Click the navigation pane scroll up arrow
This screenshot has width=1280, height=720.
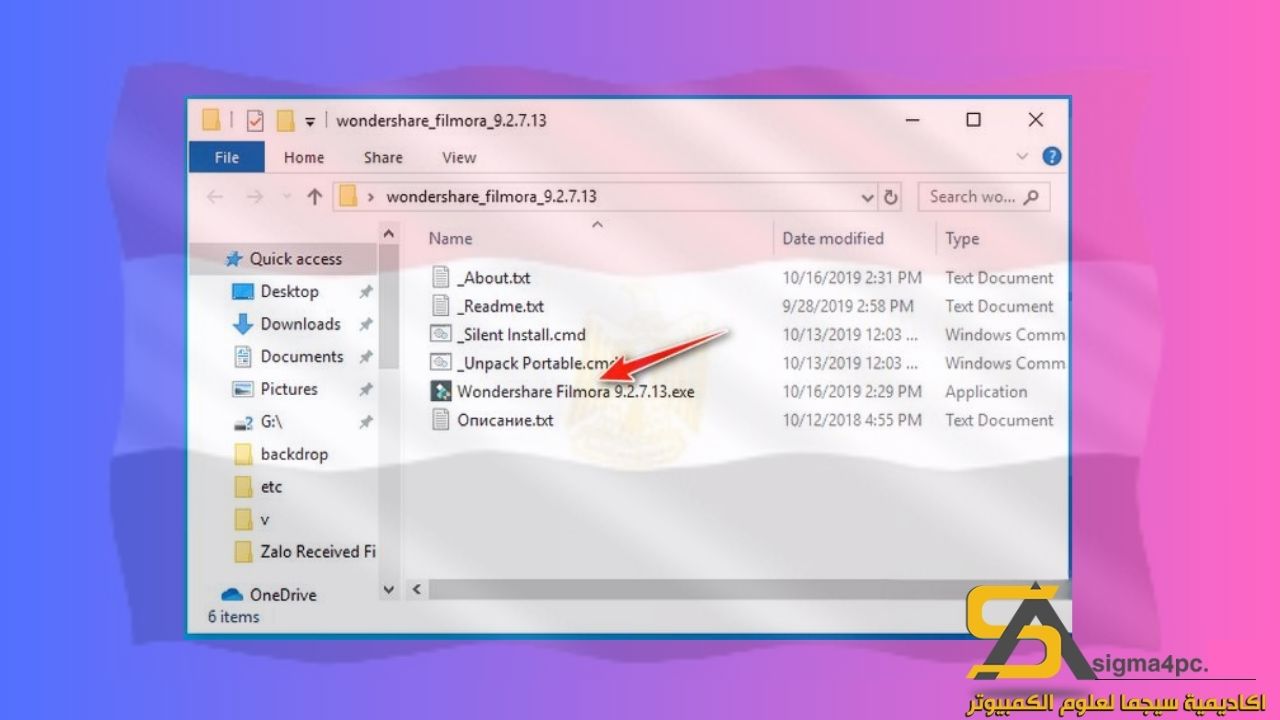coord(389,233)
